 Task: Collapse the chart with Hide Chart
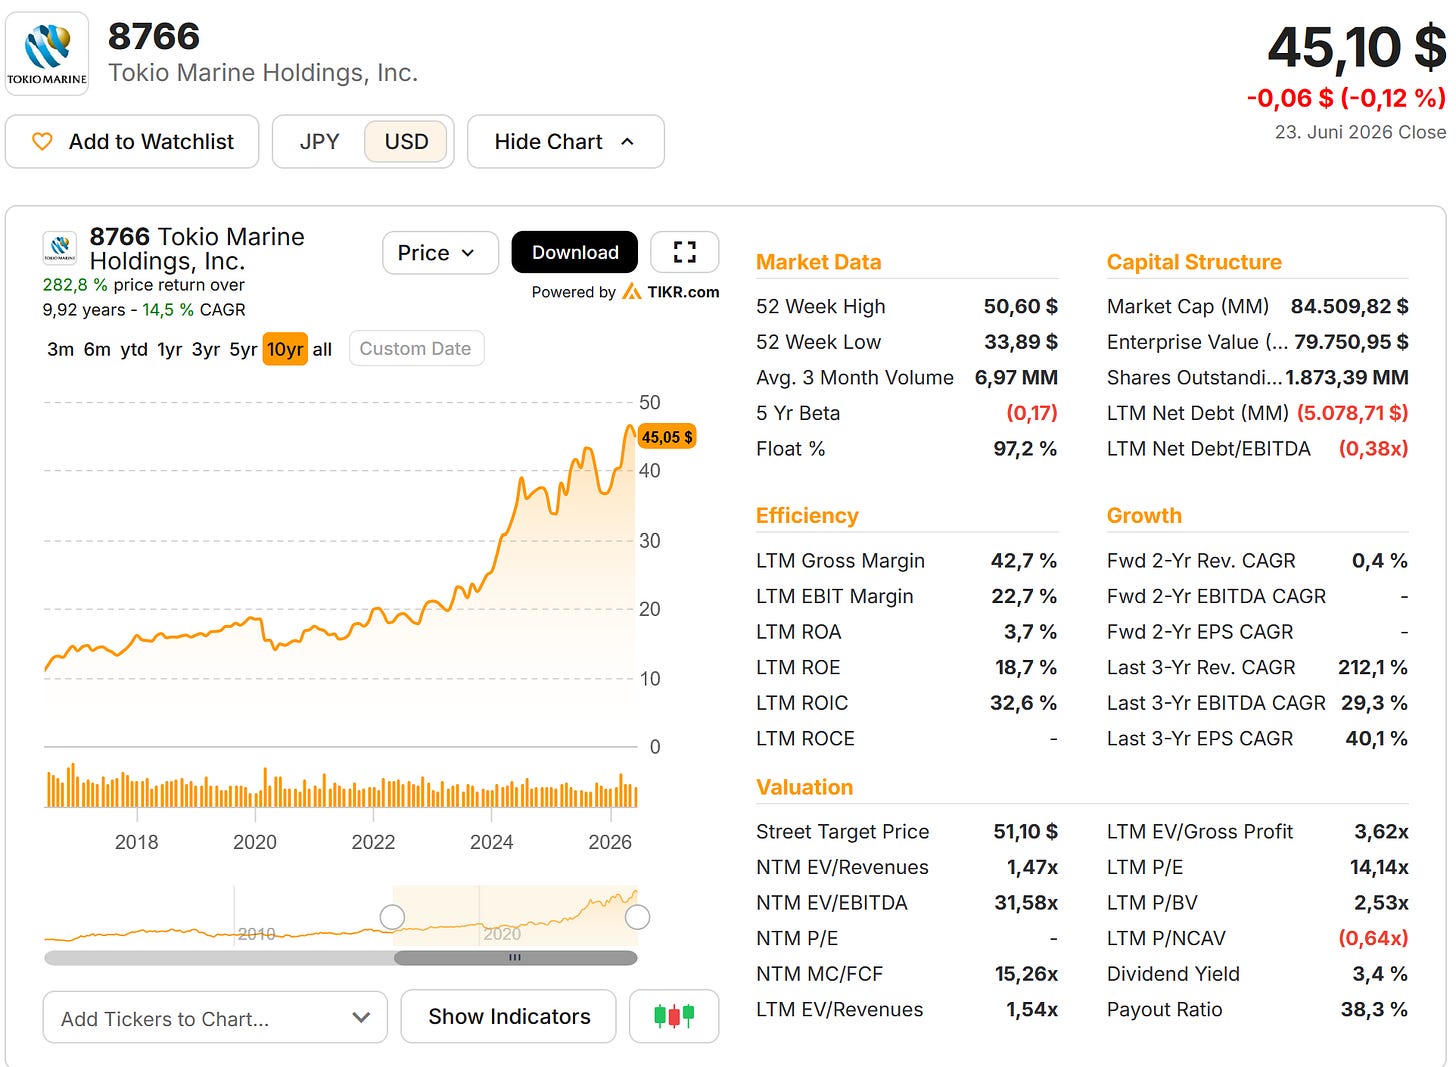565,142
